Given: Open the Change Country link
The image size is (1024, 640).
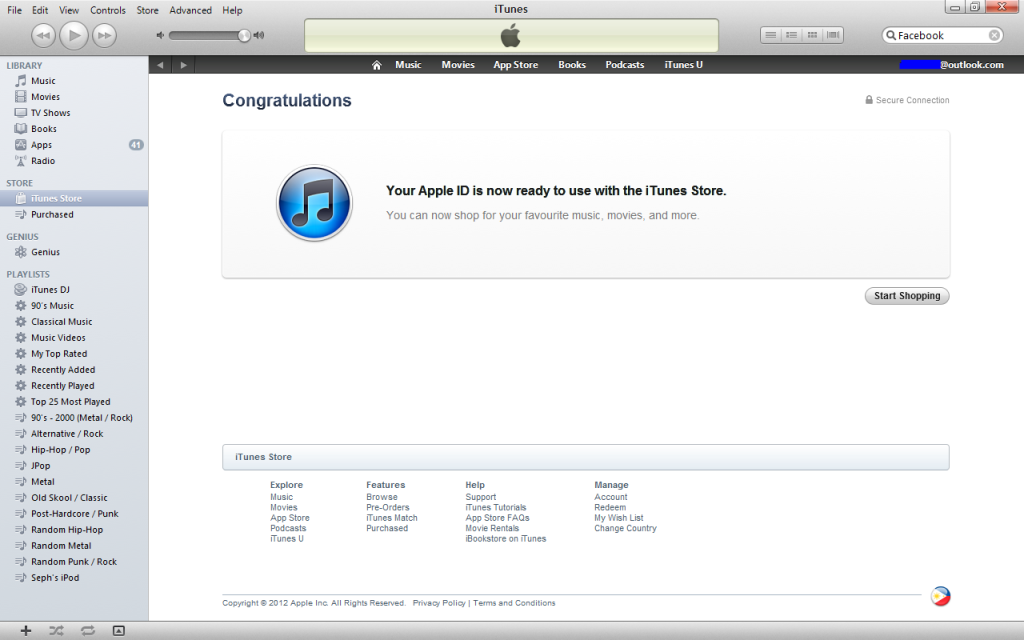Looking at the screenshot, I should click(x=625, y=528).
